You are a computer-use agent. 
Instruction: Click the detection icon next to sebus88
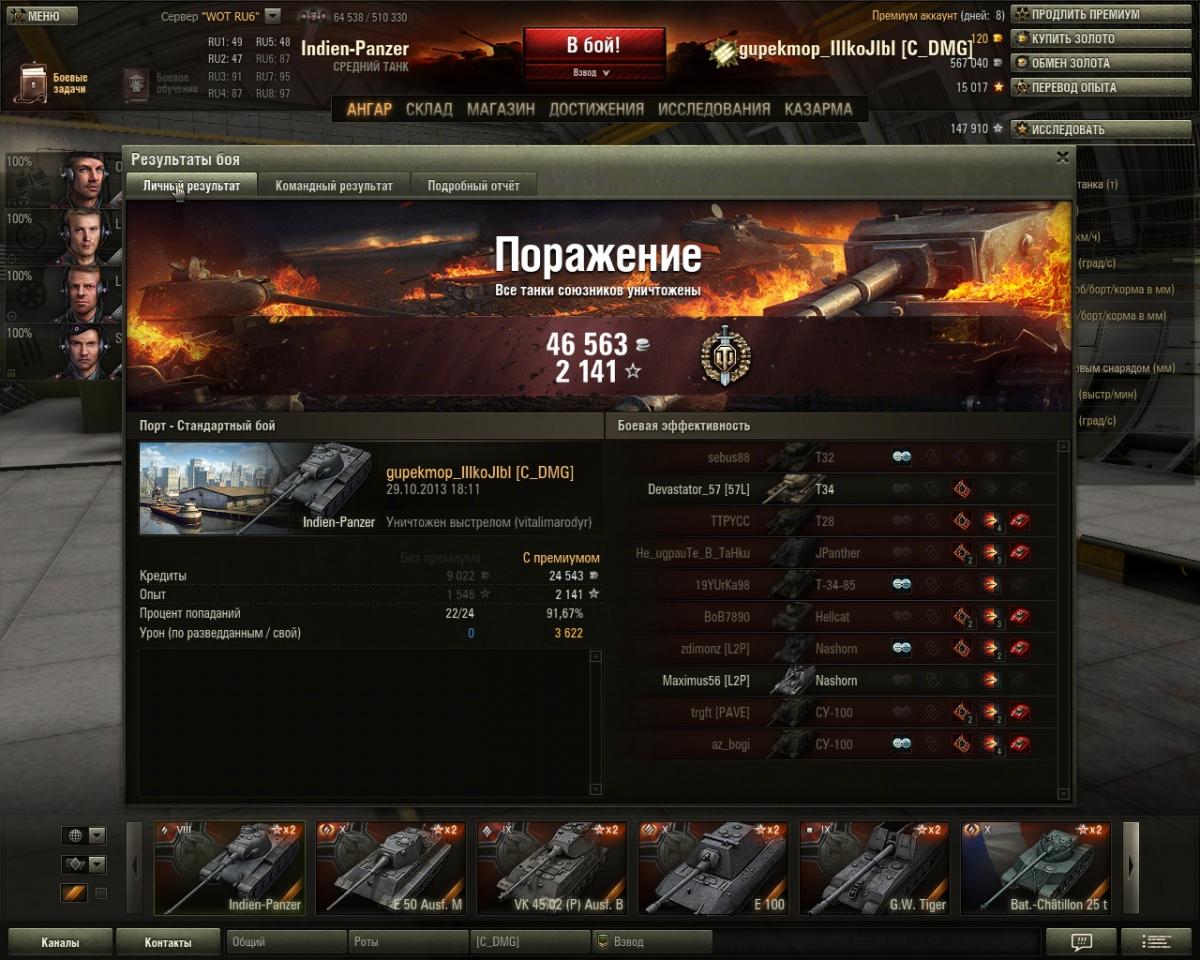click(x=901, y=457)
